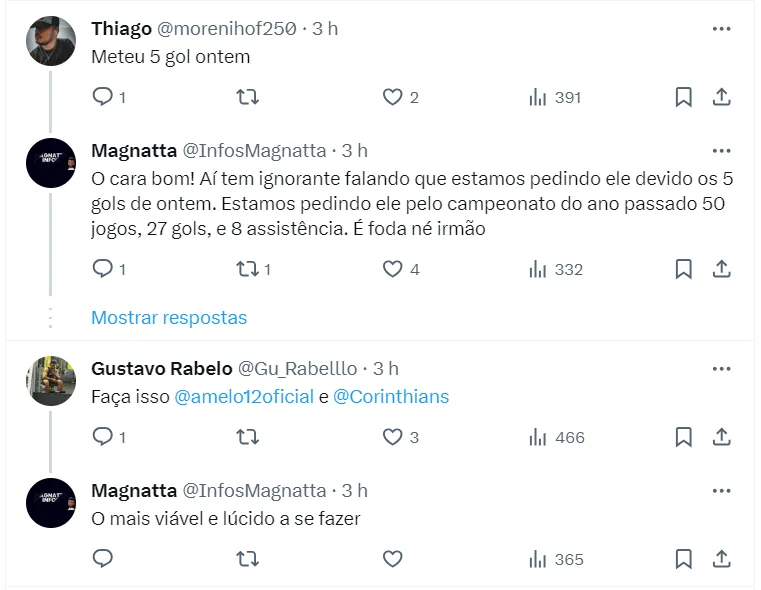Reply to Thiago's "Meteu 5 gol ontem" tweet
Viewport: 761px width, 590px height.
tap(102, 97)
